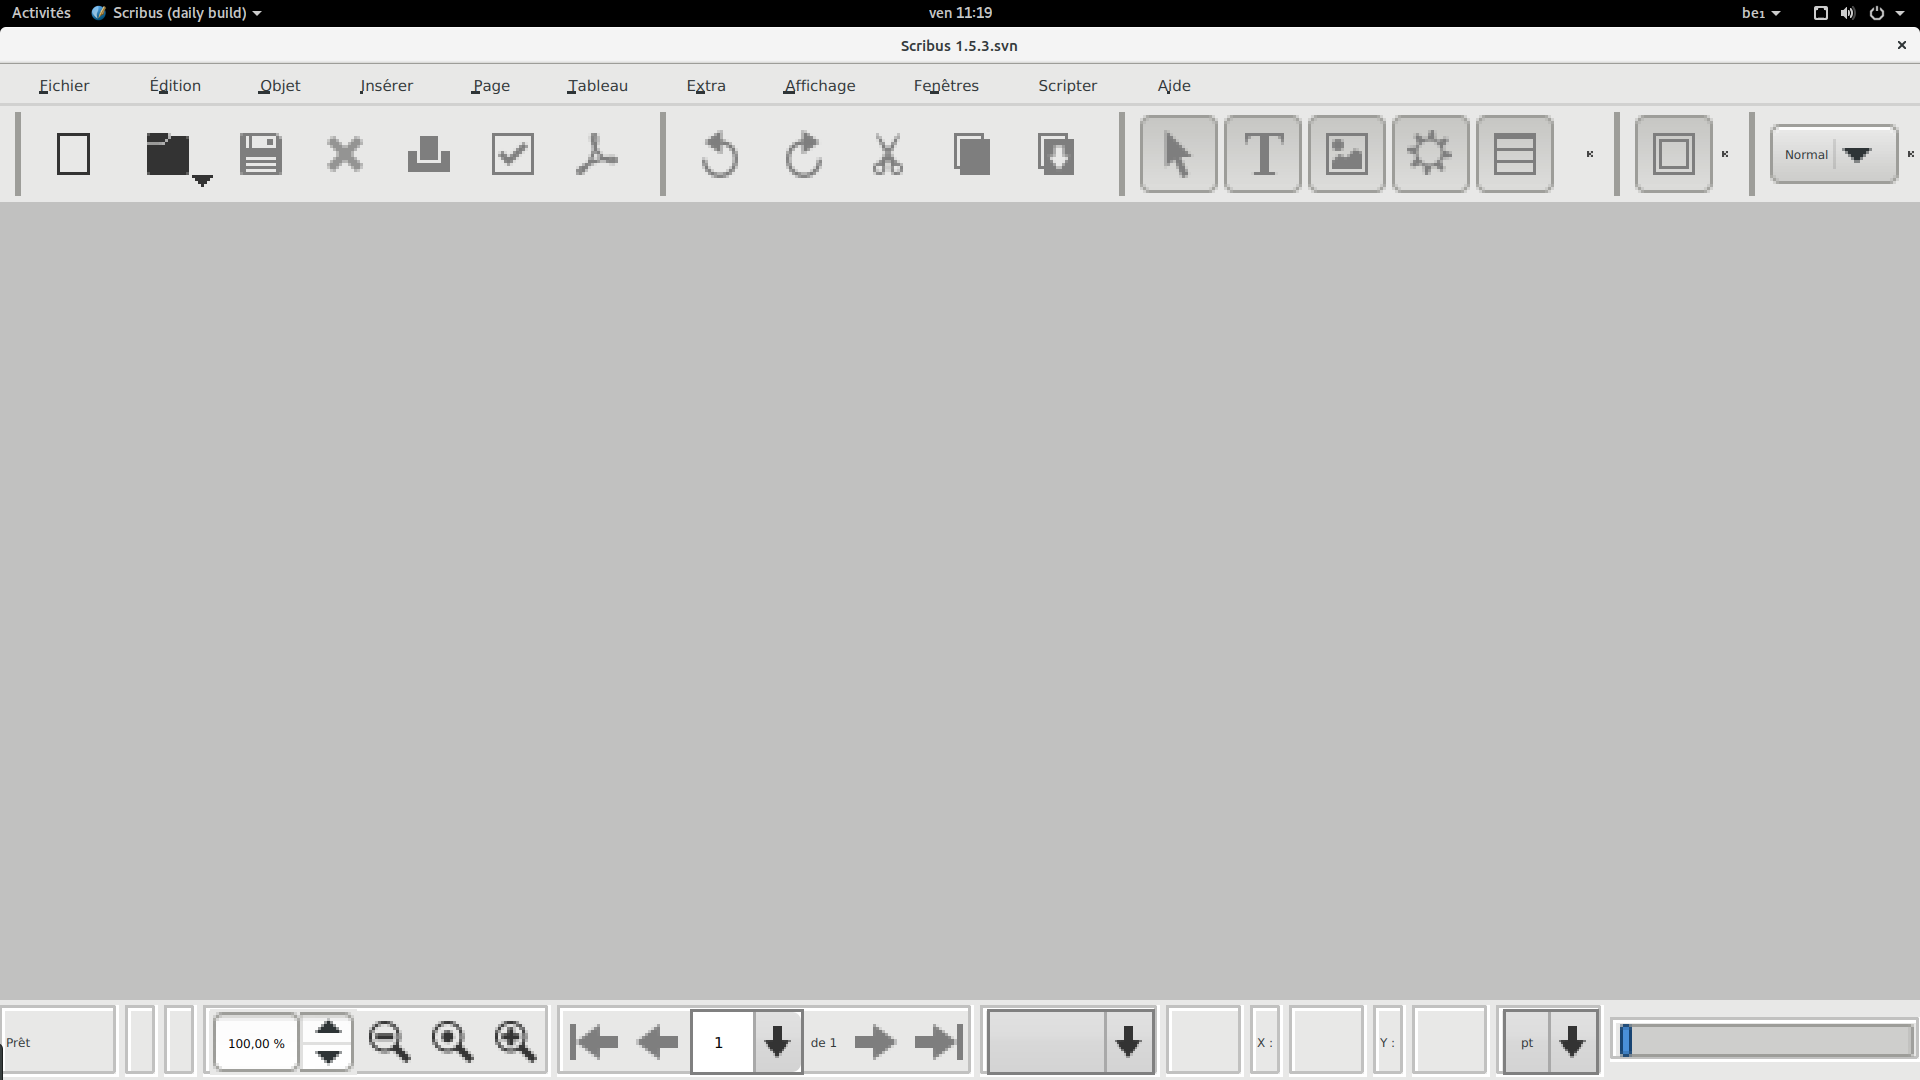Click the New document icon
The image size is (1920, 1080).
[73, 154]
